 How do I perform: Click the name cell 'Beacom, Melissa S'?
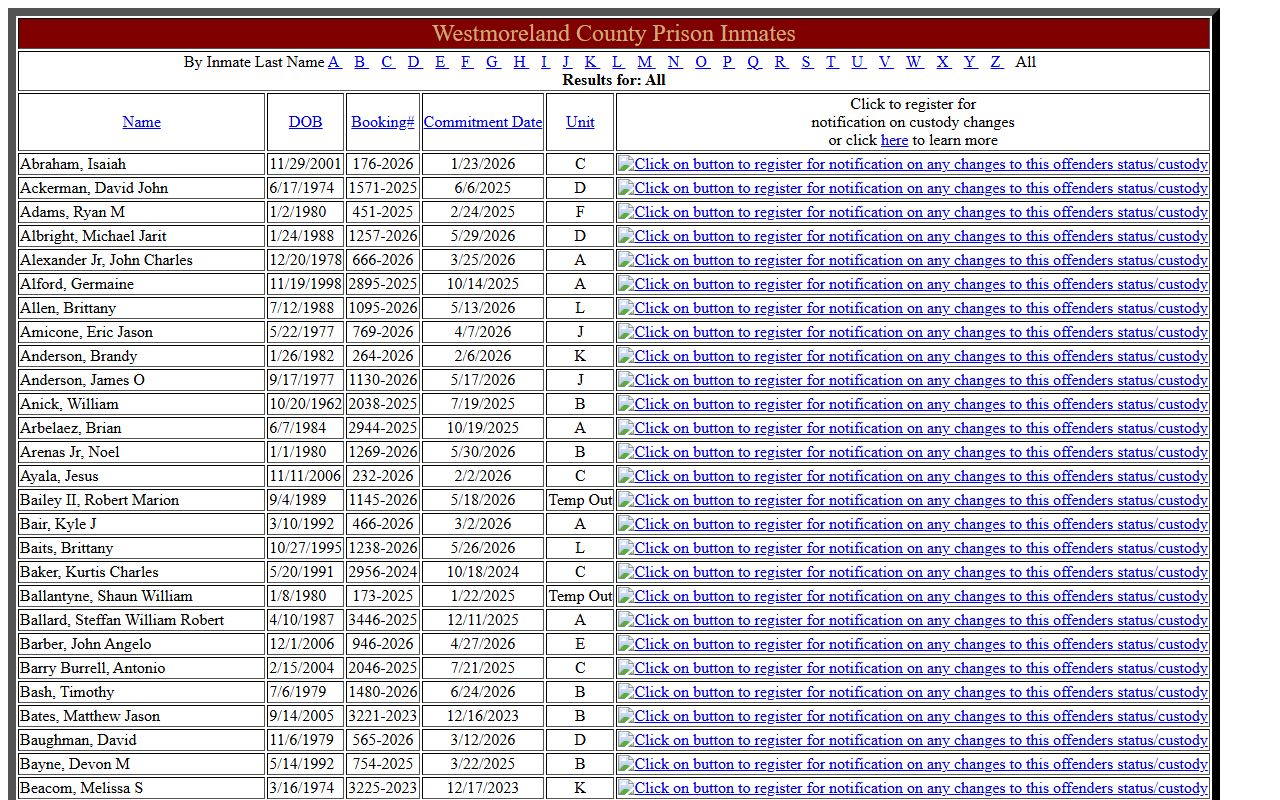click(x=141, y=788)
